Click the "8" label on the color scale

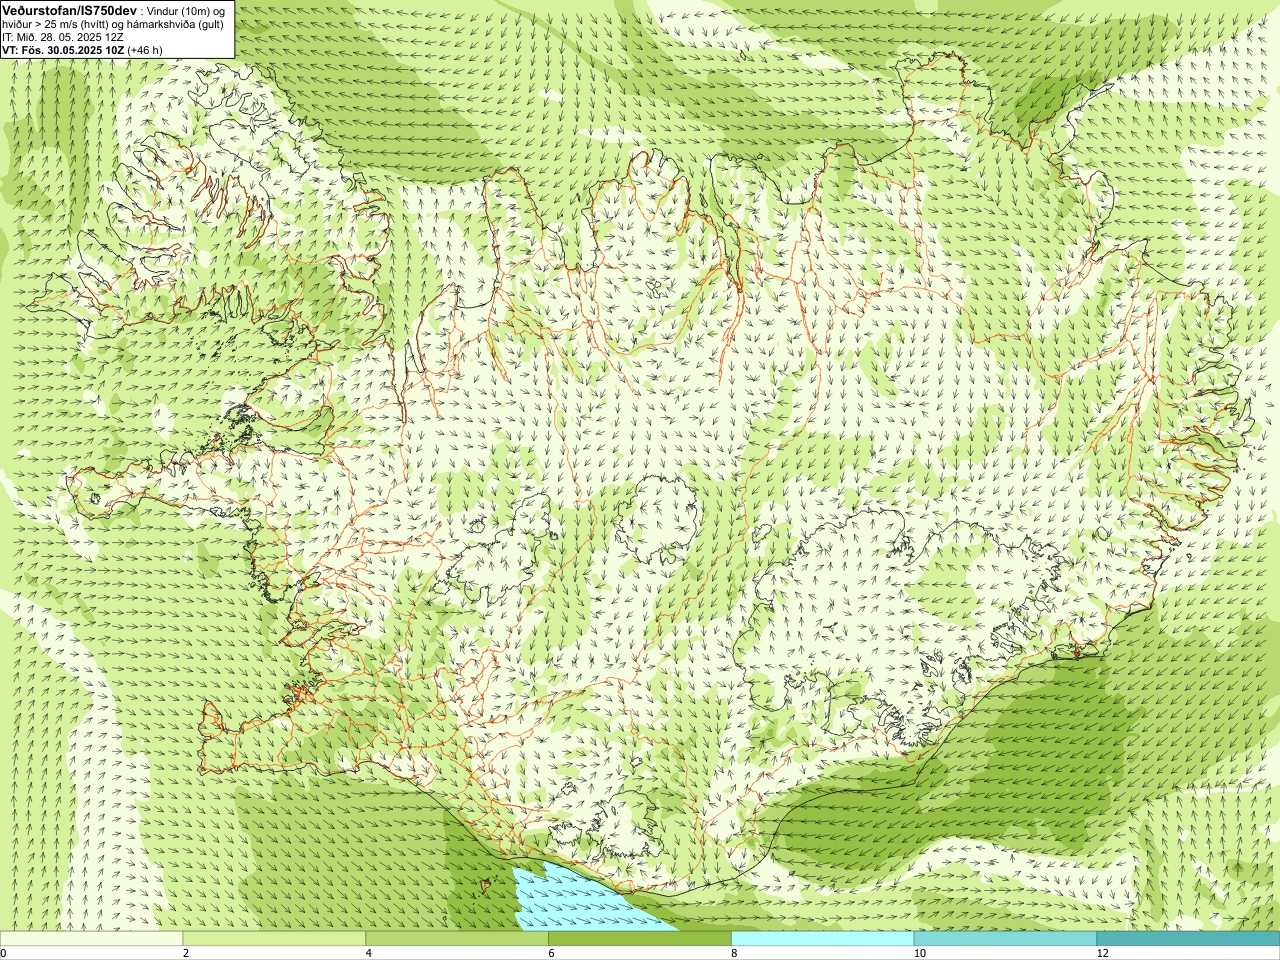(x=734, y=953)
